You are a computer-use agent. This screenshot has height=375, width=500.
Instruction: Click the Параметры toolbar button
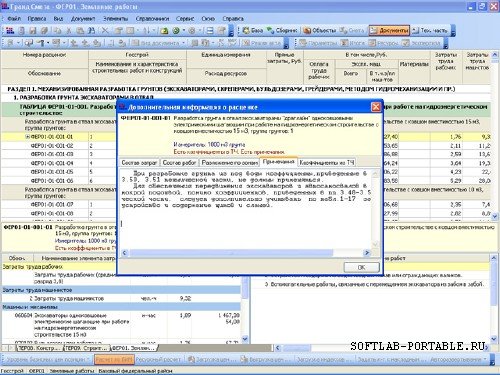click(x=319, y=43)
